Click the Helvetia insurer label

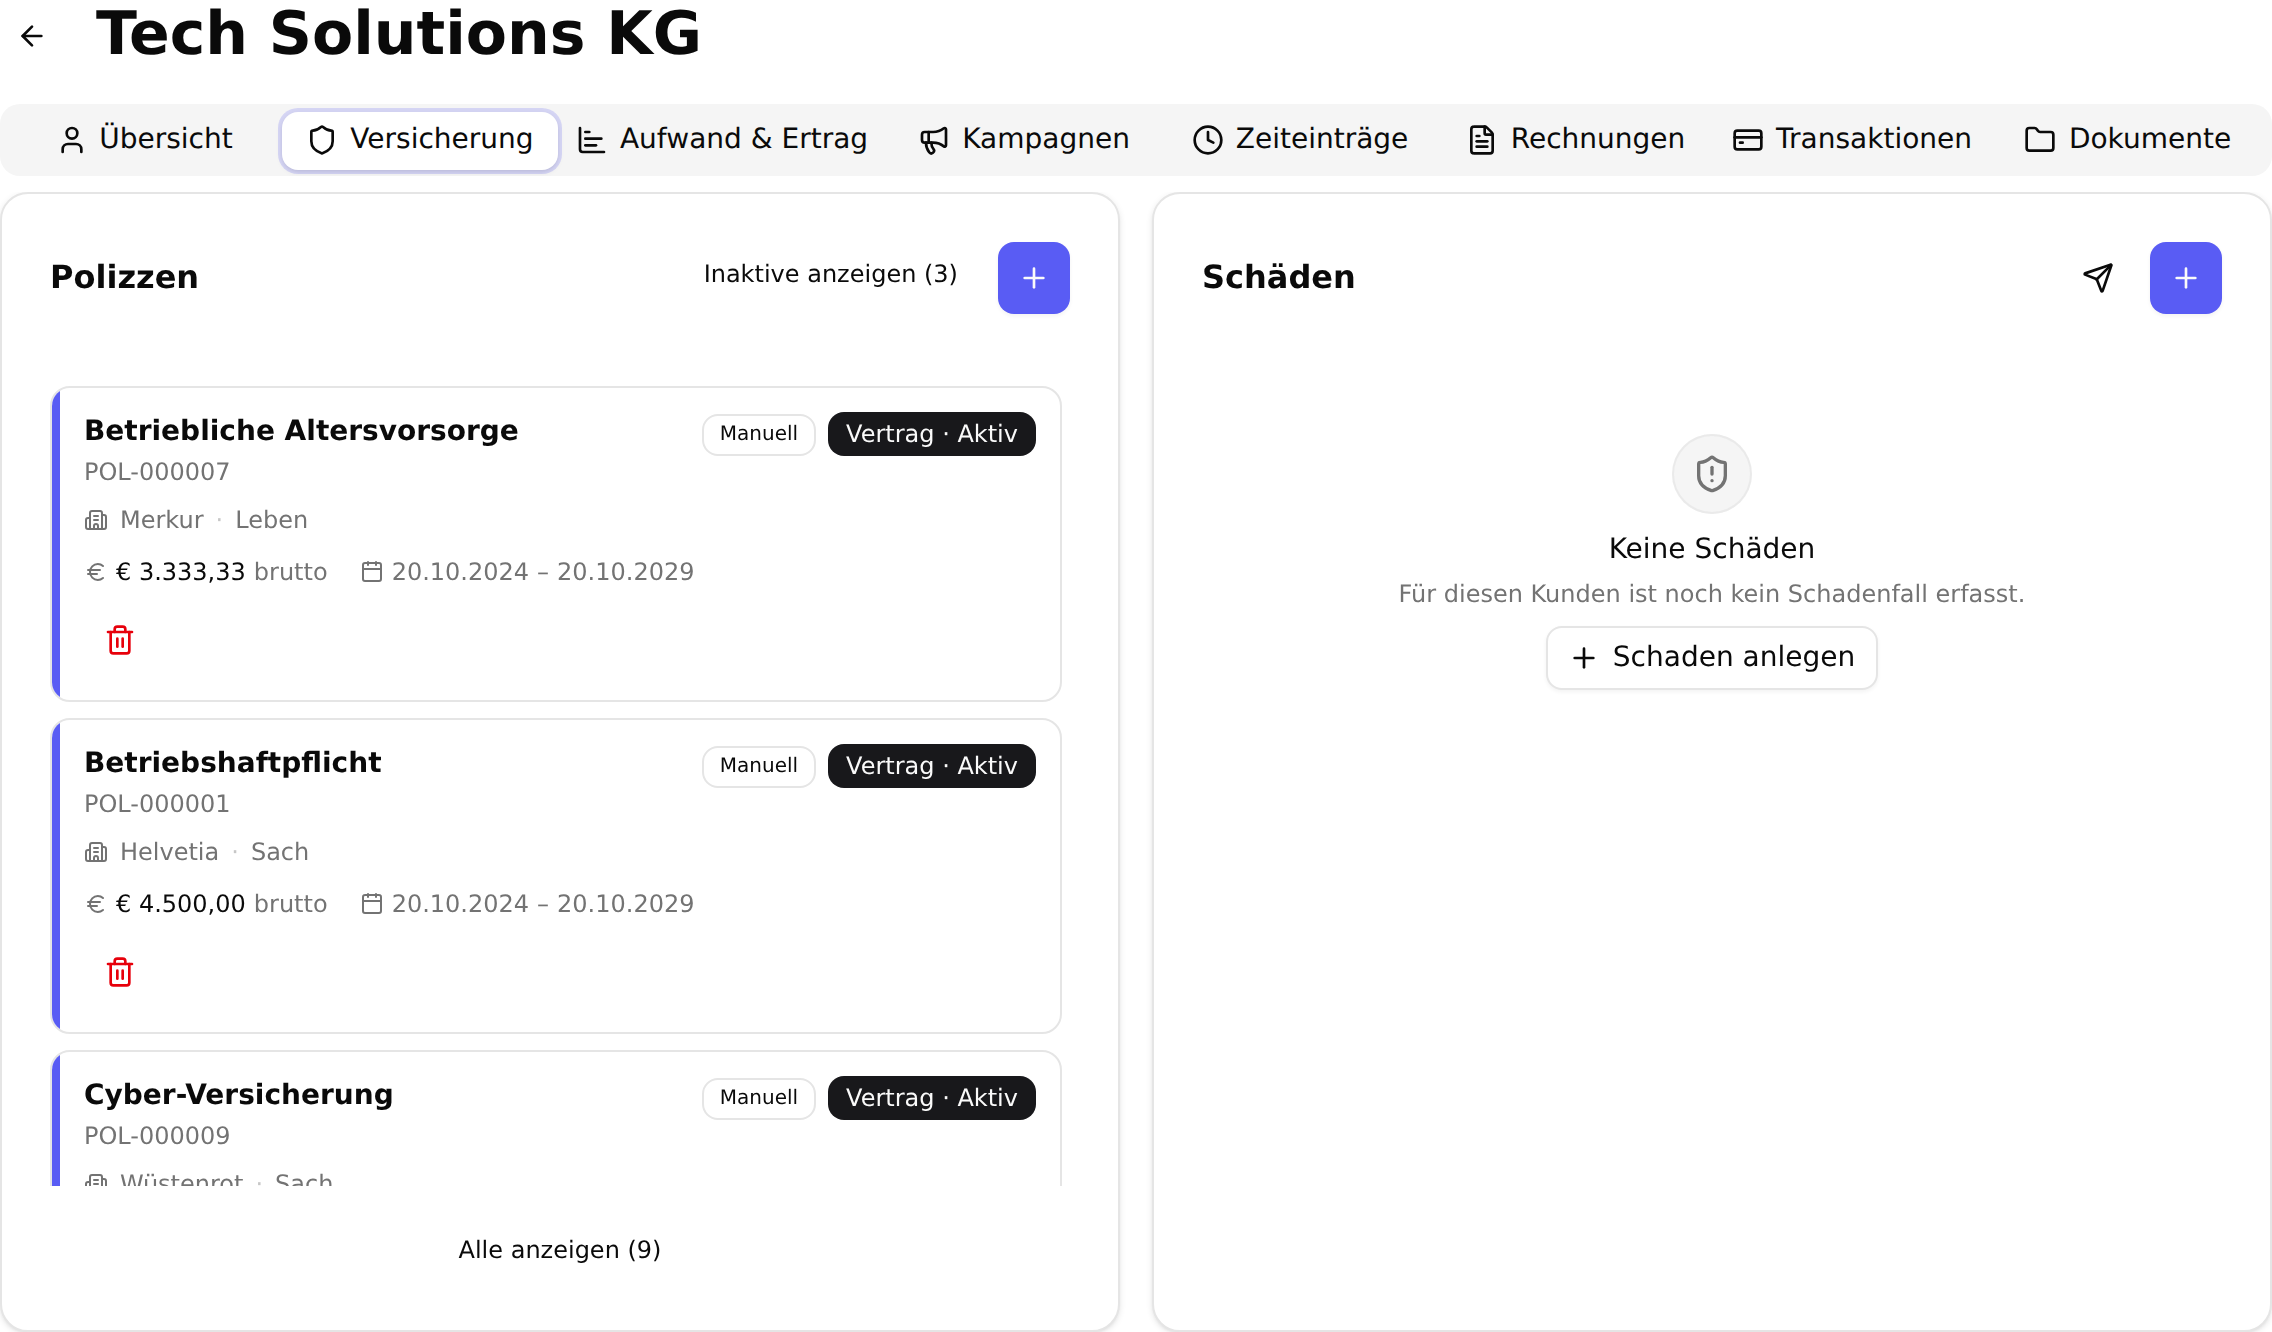coord(169,852)
